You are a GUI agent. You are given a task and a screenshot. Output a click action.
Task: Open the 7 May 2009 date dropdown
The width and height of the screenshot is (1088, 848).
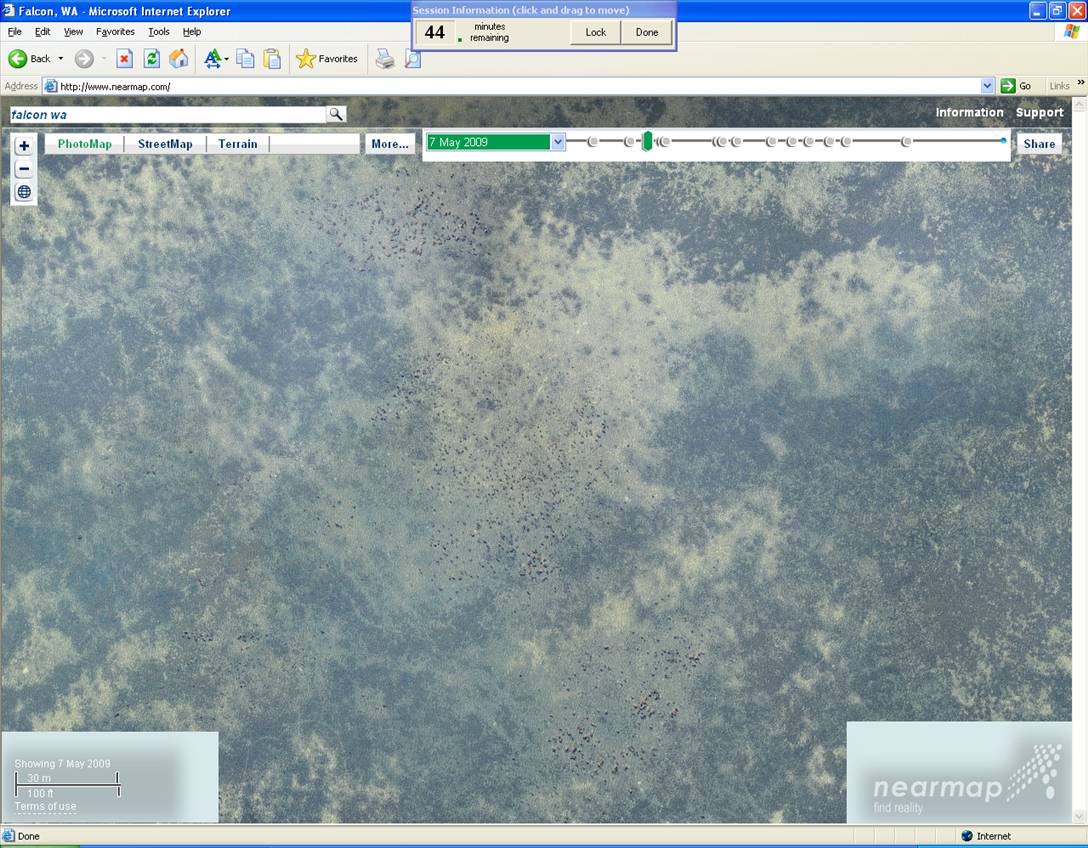coord(558,142)
